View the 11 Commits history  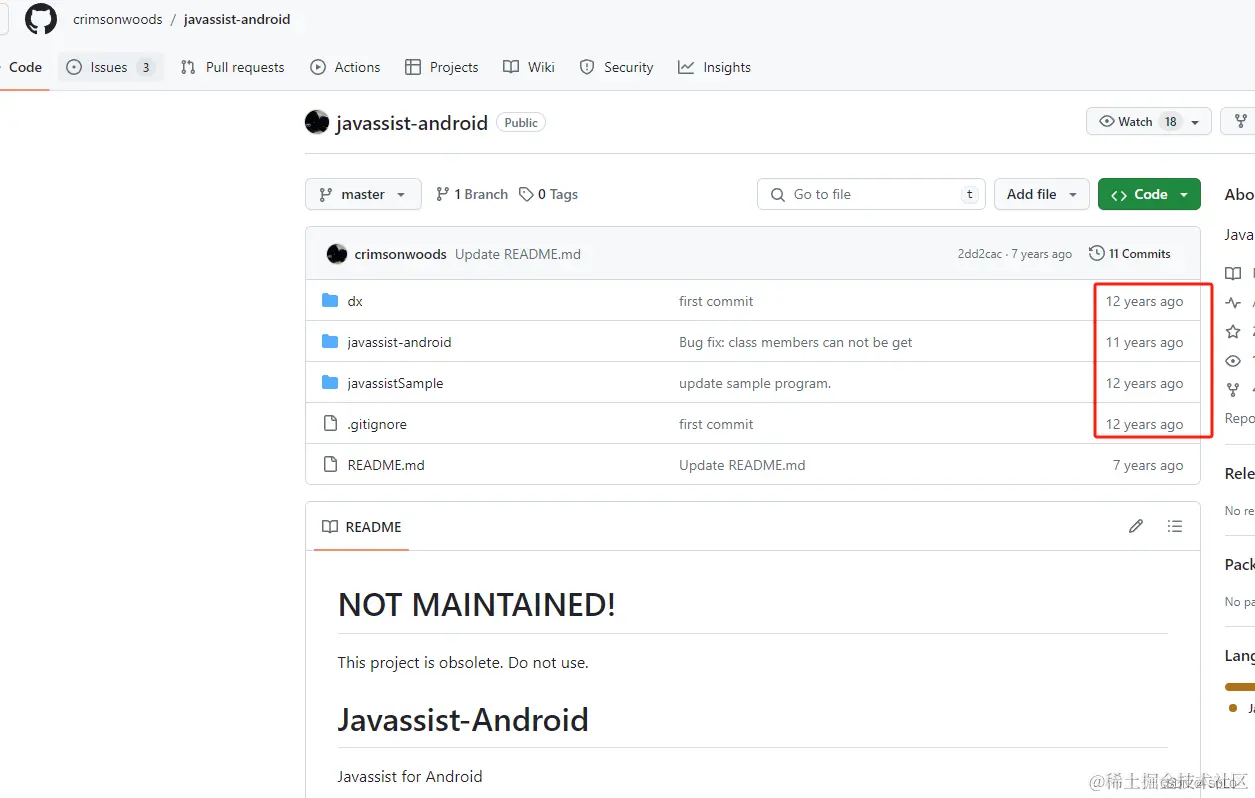1129,254
